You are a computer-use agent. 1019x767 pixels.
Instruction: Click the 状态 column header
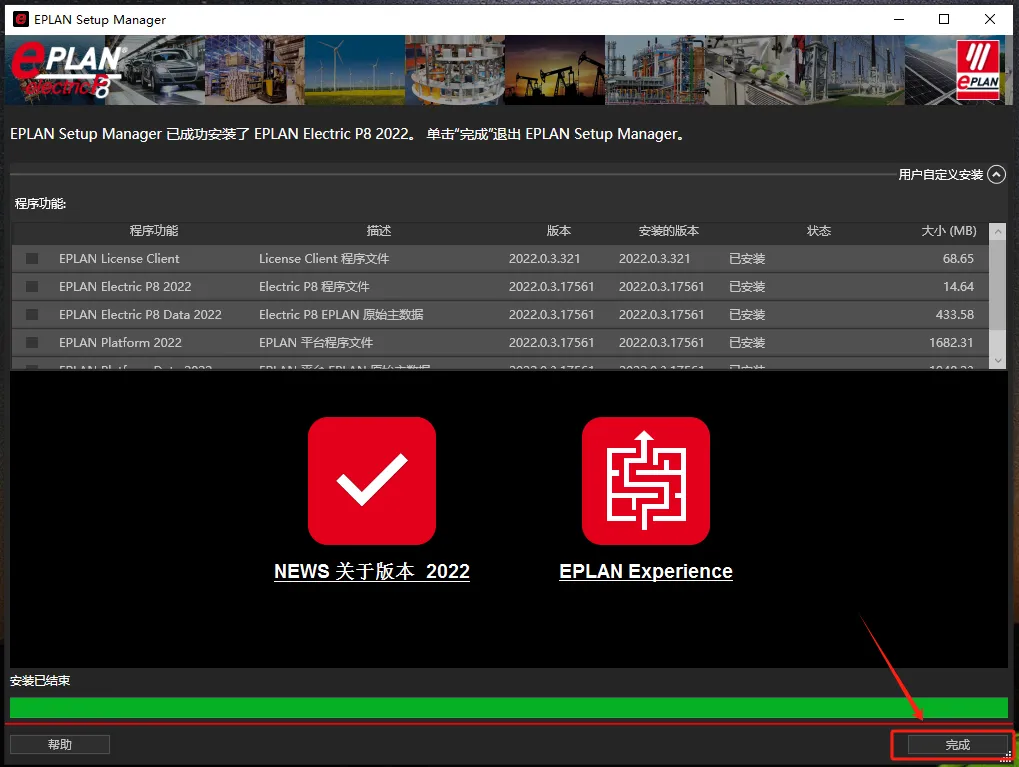tap(819, 231)
